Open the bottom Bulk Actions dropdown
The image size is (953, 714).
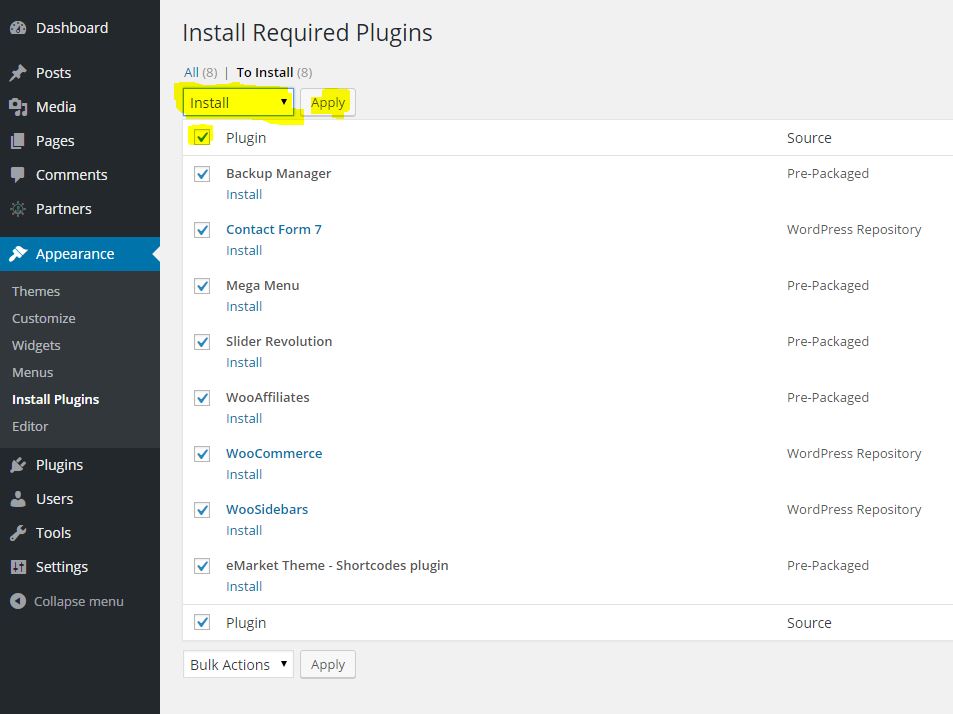[238, 664]
